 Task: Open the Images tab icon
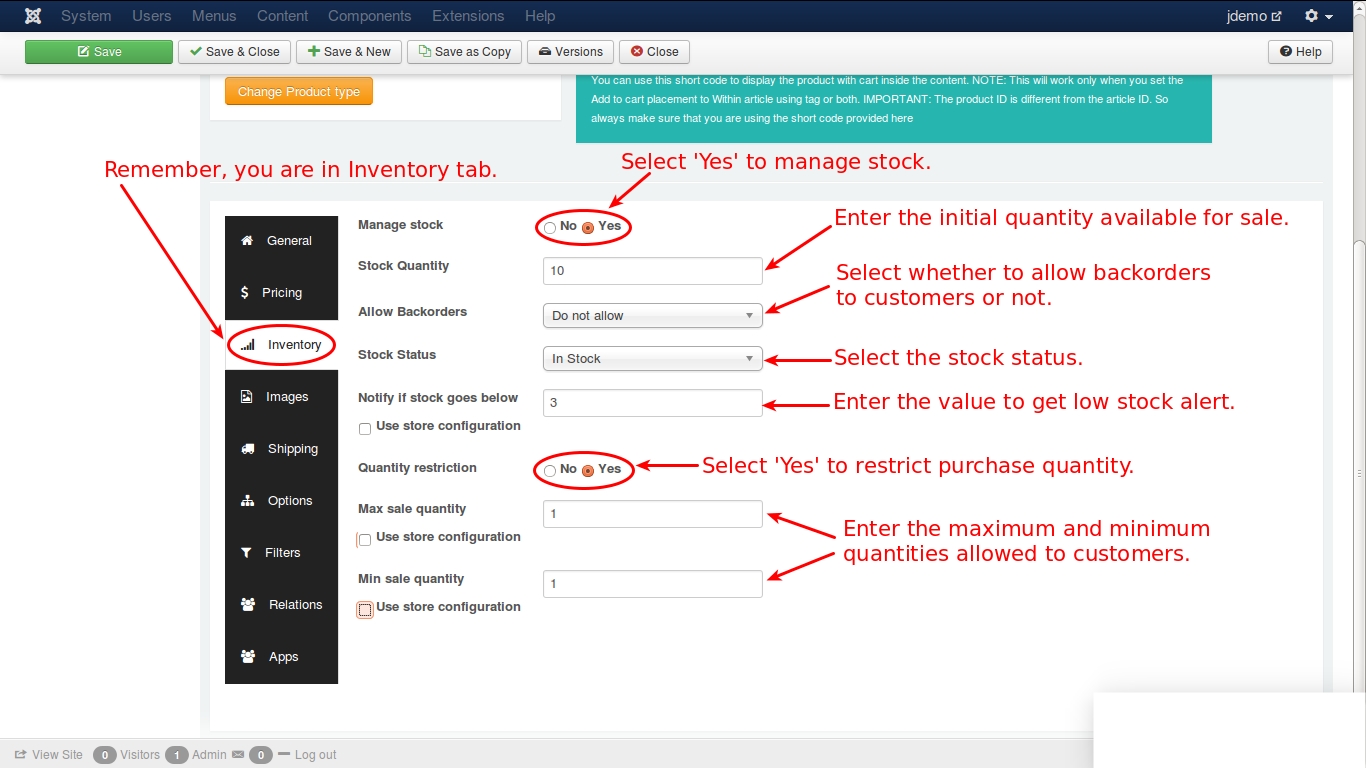coord(247,396)
